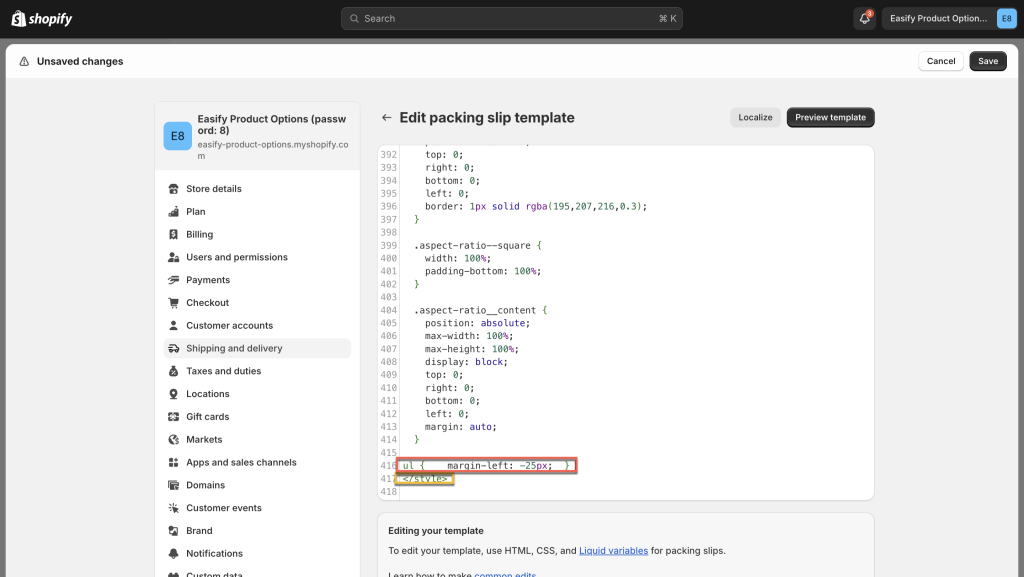The width and height of the screenshot is (1024, 577).
Task: Save the template changes
Action: pos(987,61)
